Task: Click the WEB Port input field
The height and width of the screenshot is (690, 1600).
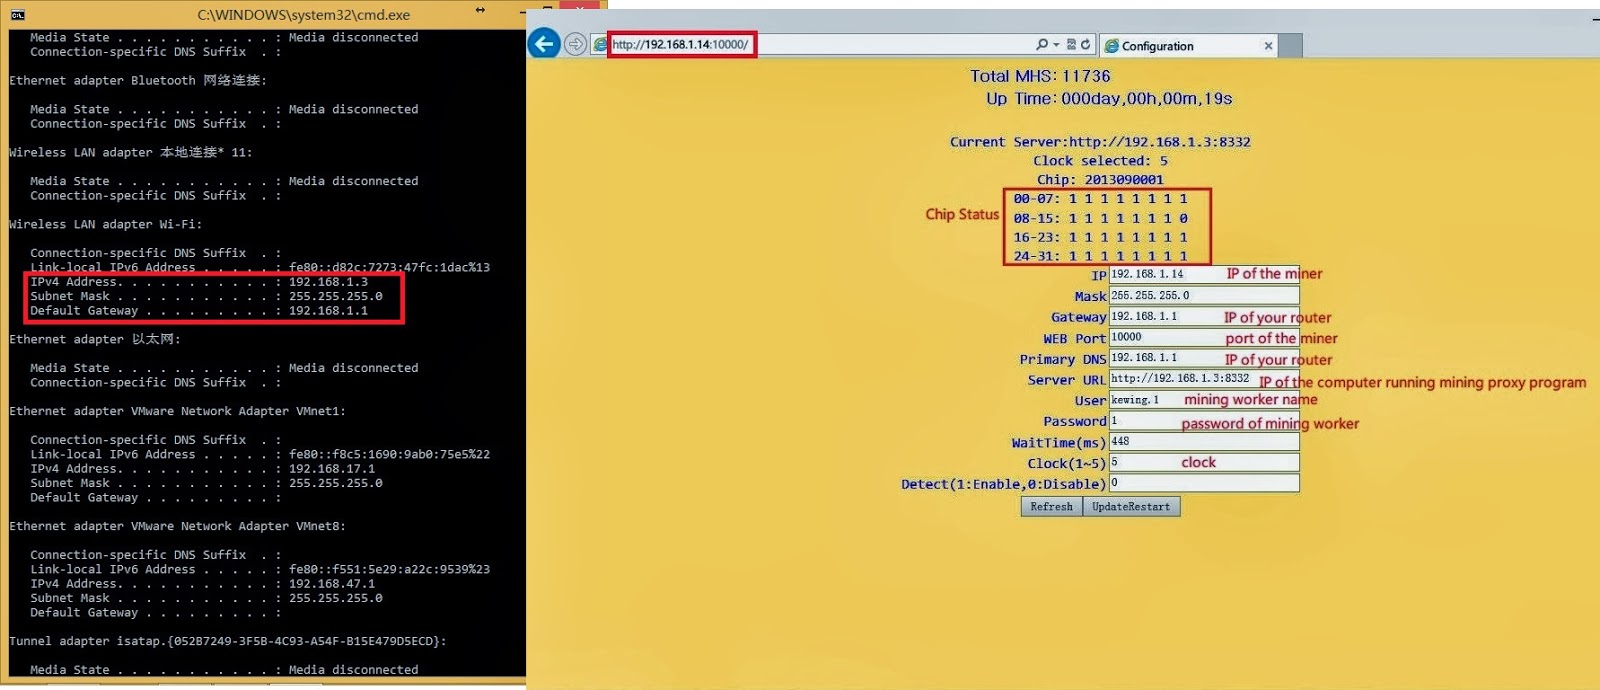Action: coord(1204,338)
